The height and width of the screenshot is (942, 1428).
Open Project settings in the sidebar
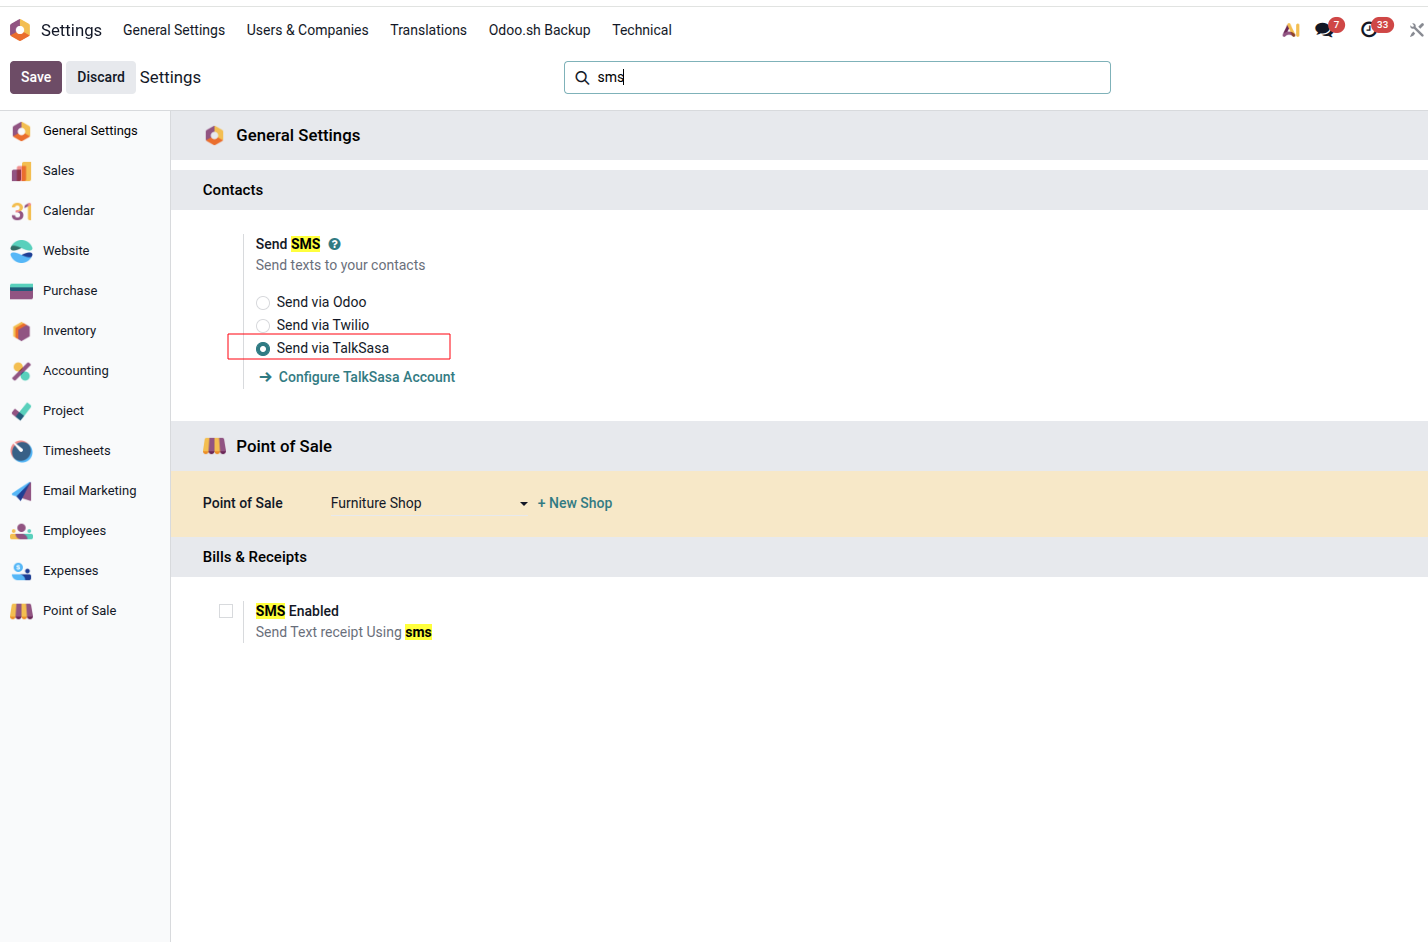point(85,411)
